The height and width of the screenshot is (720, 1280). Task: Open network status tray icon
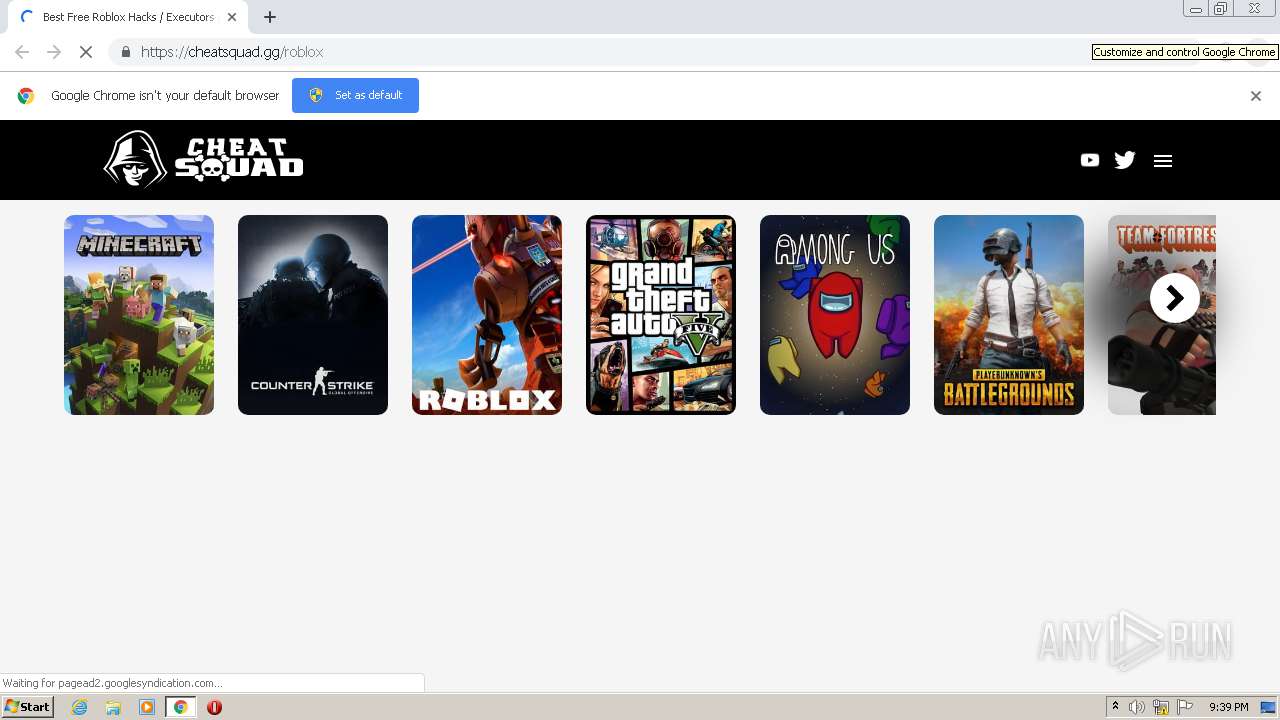(1161, 707)
